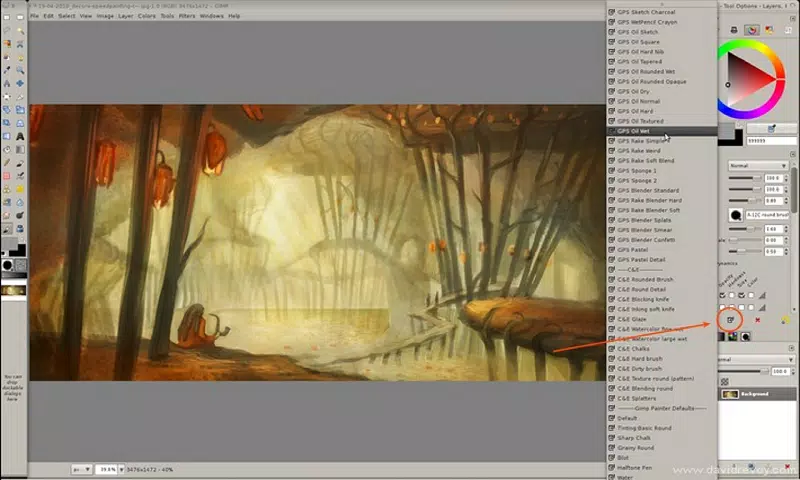The image size is (800, 480).
Task: Open the paint Mode dropdown set to Normal
Action: point(756,165)
